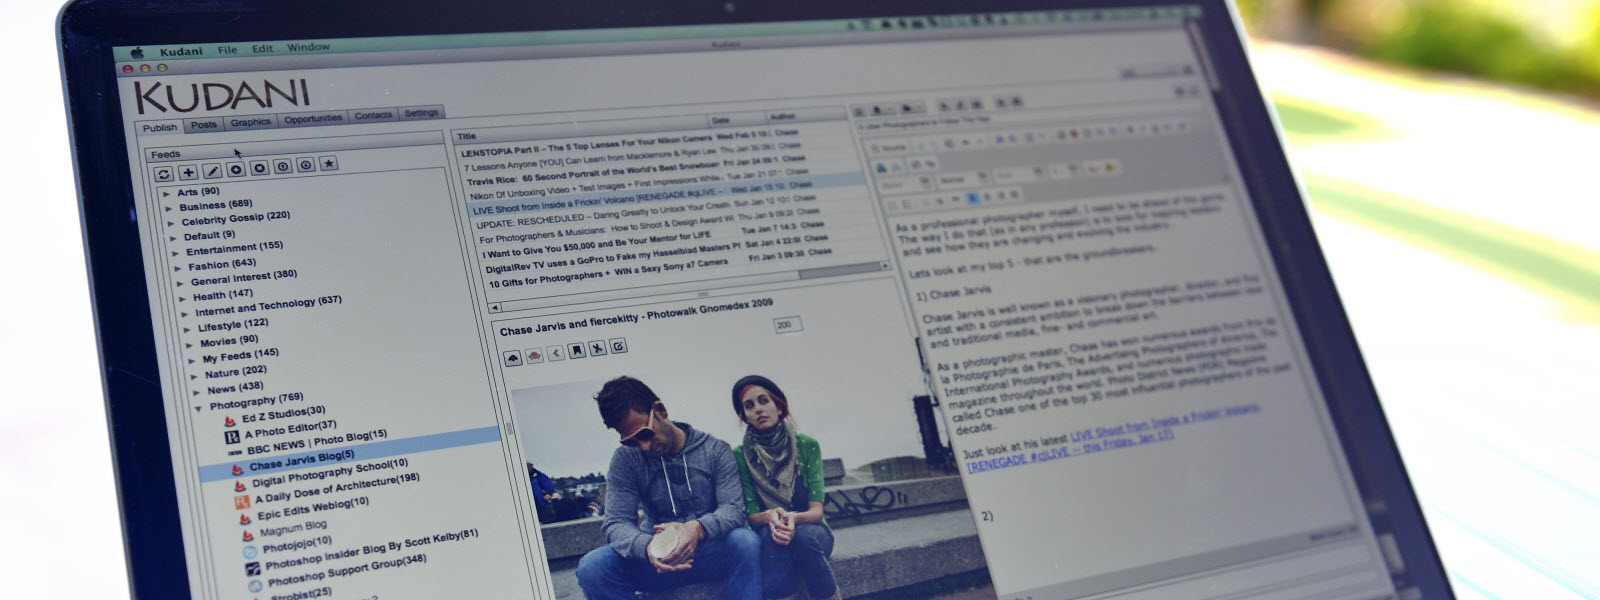
Task: Click the scissors icon above the photo
Action: point(597,348)
